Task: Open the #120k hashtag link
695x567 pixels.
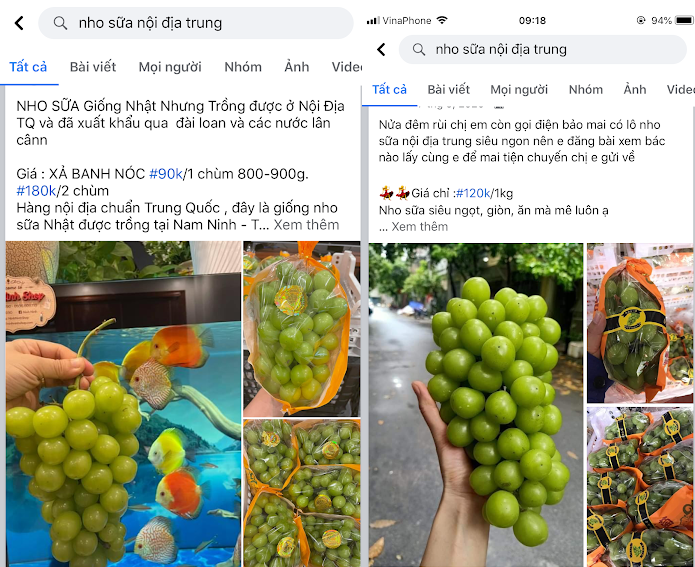Action: 475,193
